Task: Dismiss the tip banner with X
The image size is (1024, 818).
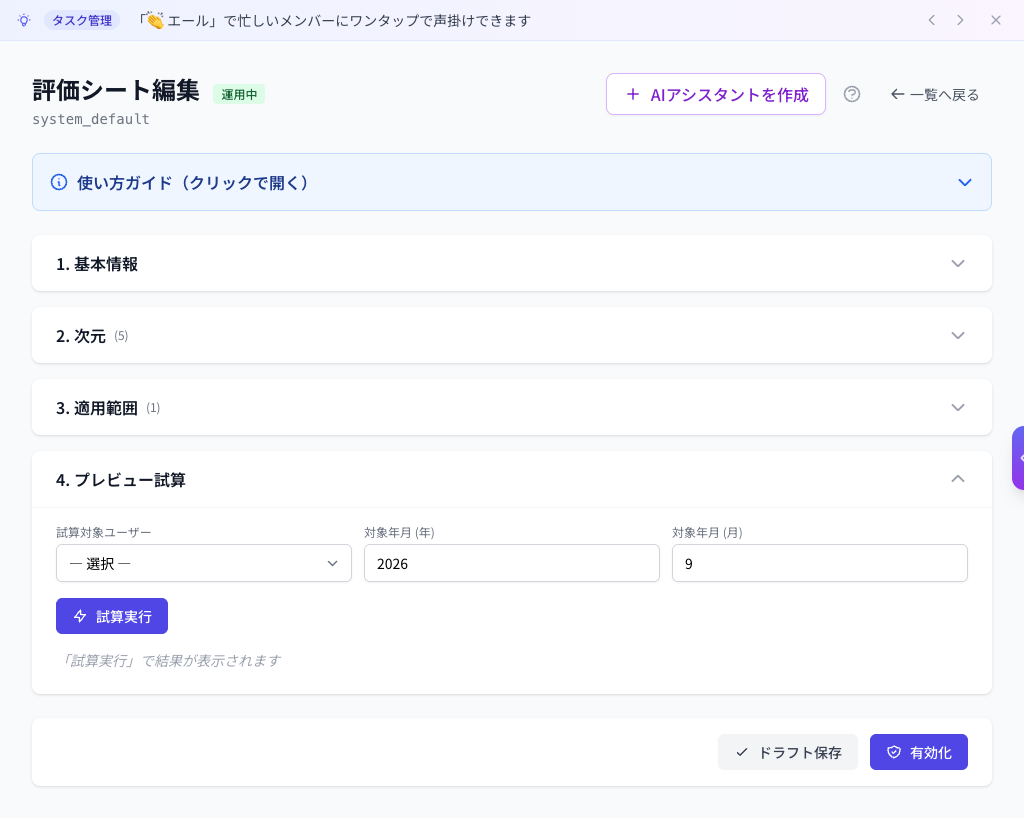Action: pyautogui.click(x=996, y=20)
